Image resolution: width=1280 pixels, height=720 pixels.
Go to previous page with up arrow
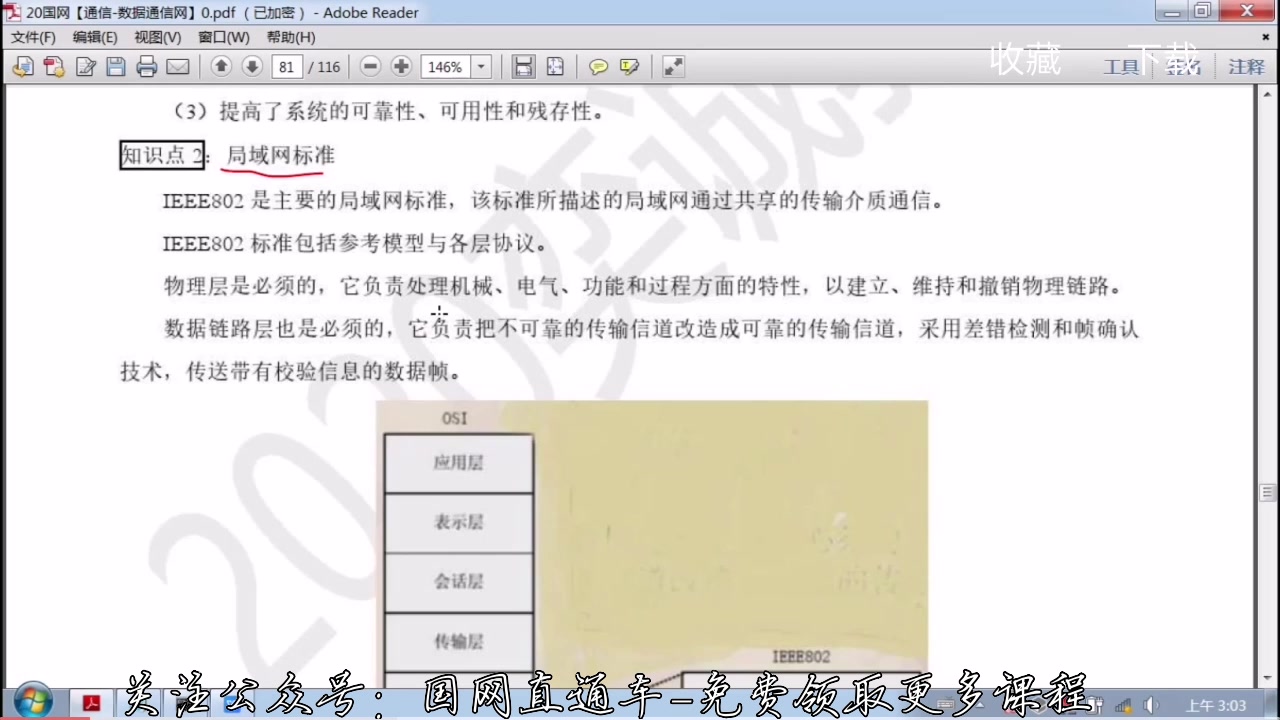[221, 67]
